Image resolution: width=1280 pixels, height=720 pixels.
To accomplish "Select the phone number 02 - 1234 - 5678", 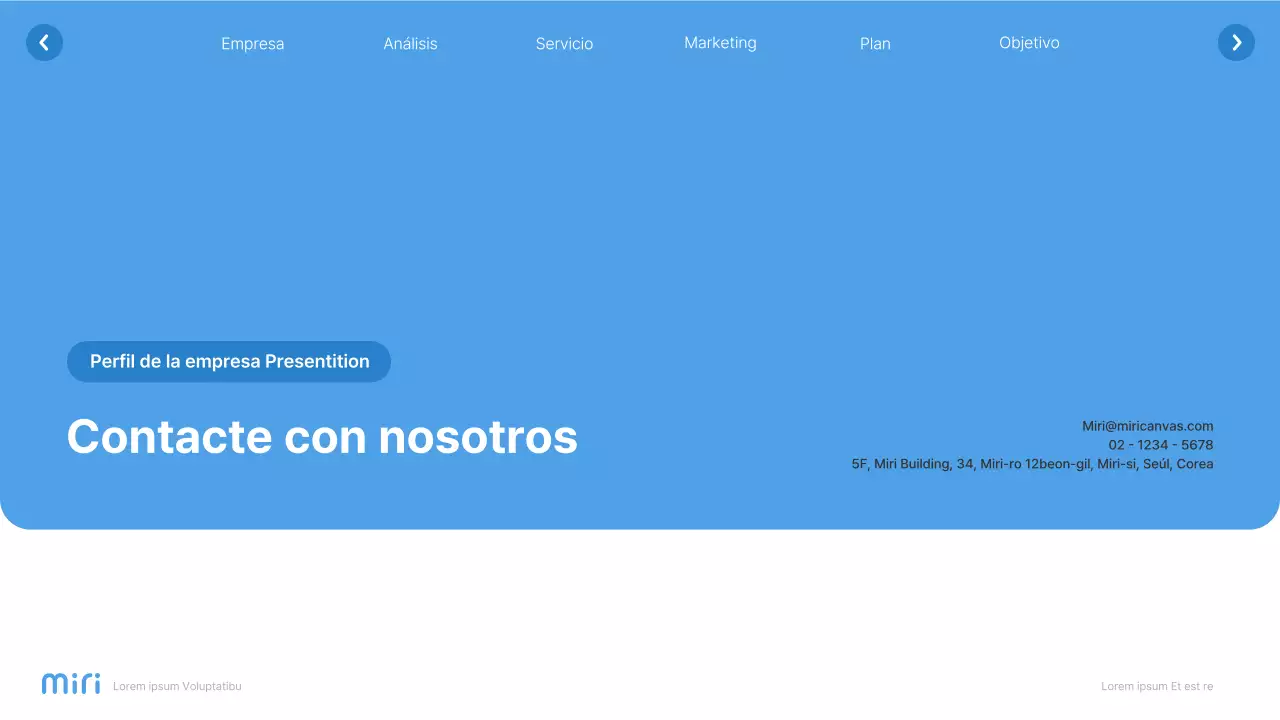I will (1160, 444).
